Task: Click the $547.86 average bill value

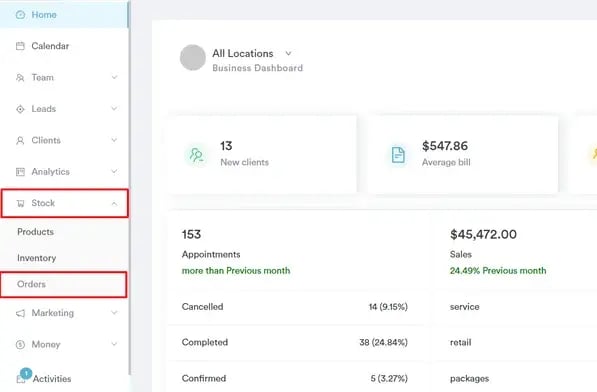Action: click(x=445, y=146)
